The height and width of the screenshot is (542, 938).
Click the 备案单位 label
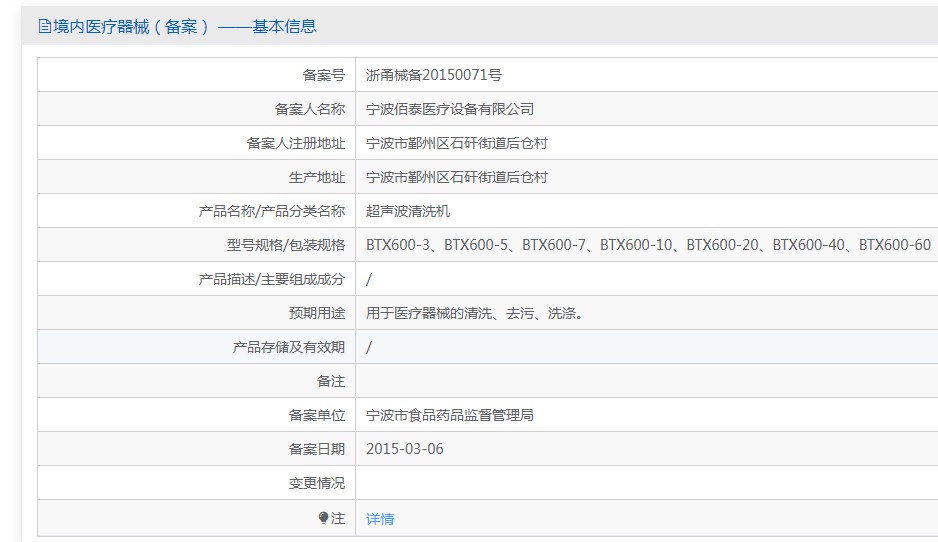point(317,415)
